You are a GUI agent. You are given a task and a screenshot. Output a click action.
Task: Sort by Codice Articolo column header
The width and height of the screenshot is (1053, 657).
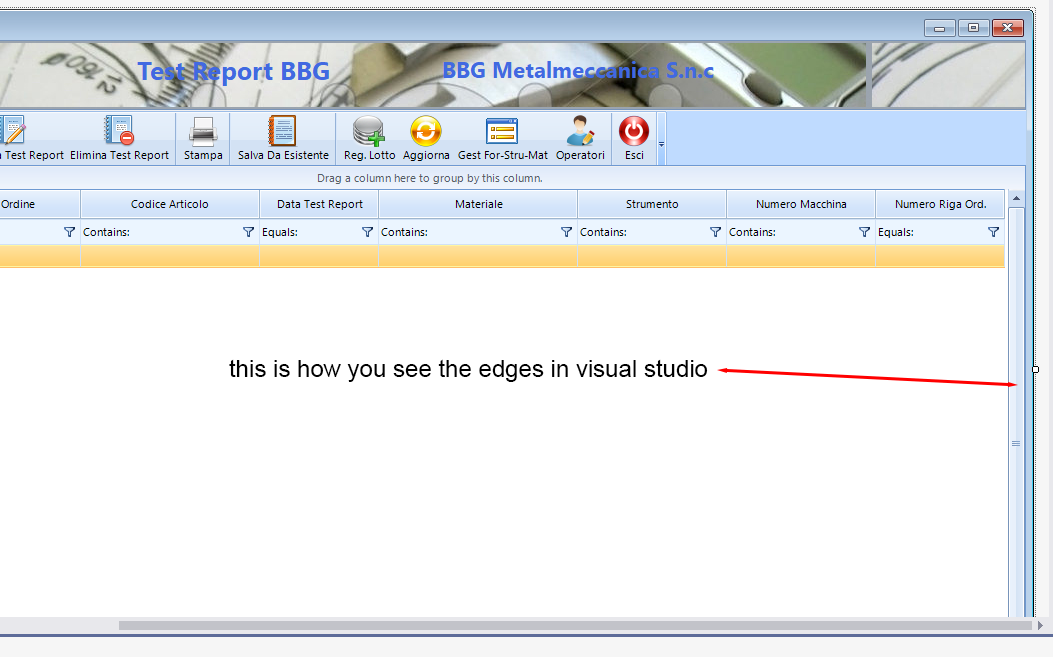[x=170, y=204]
